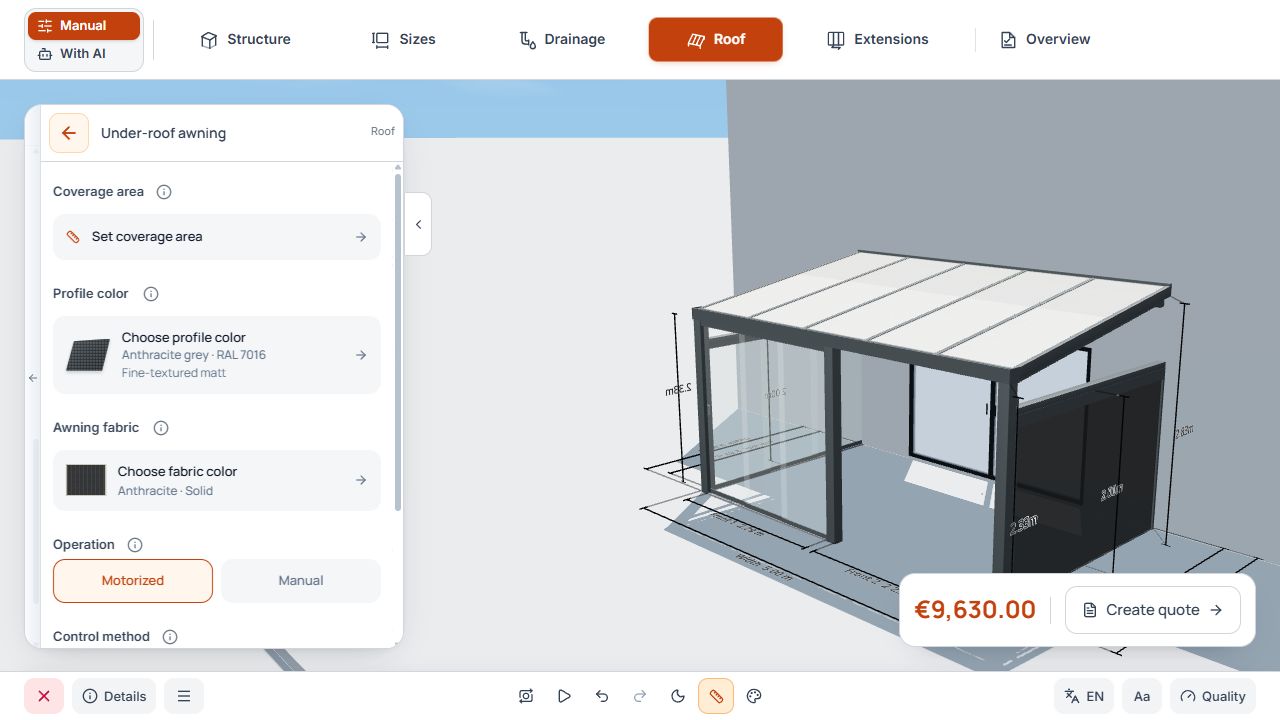Click the back arrow beside Under-roof awning
Viewport: 1280px width, 720px height.
(69, 133)
